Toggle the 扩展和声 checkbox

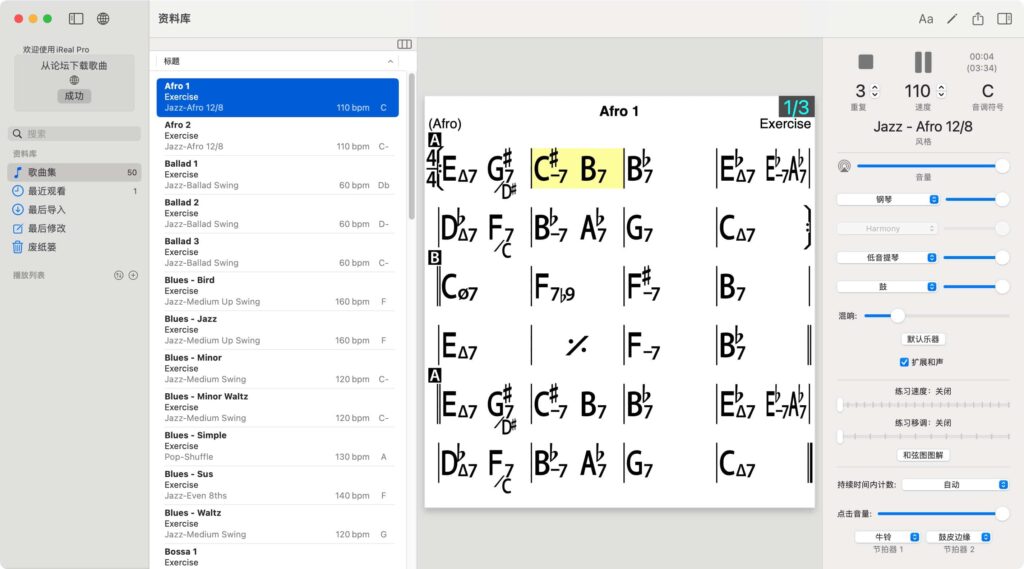coord(904,362)
